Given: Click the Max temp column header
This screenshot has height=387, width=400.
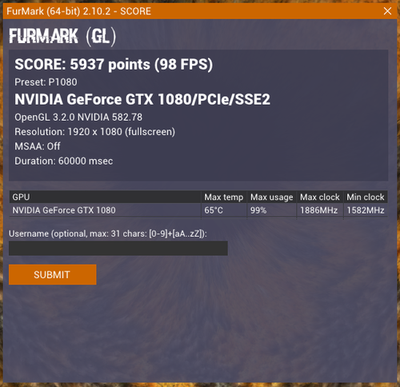Looking at the screenshot, I should click(x=224, y=197).
